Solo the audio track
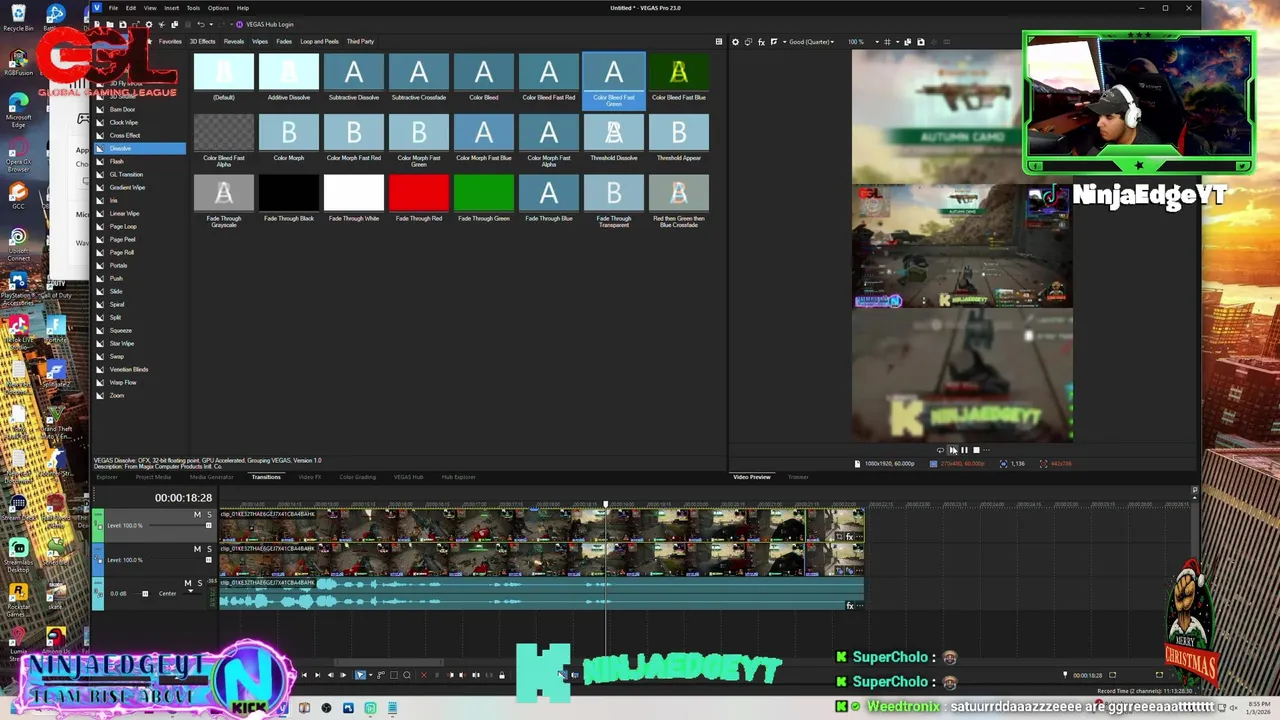 tap(199, 583)
